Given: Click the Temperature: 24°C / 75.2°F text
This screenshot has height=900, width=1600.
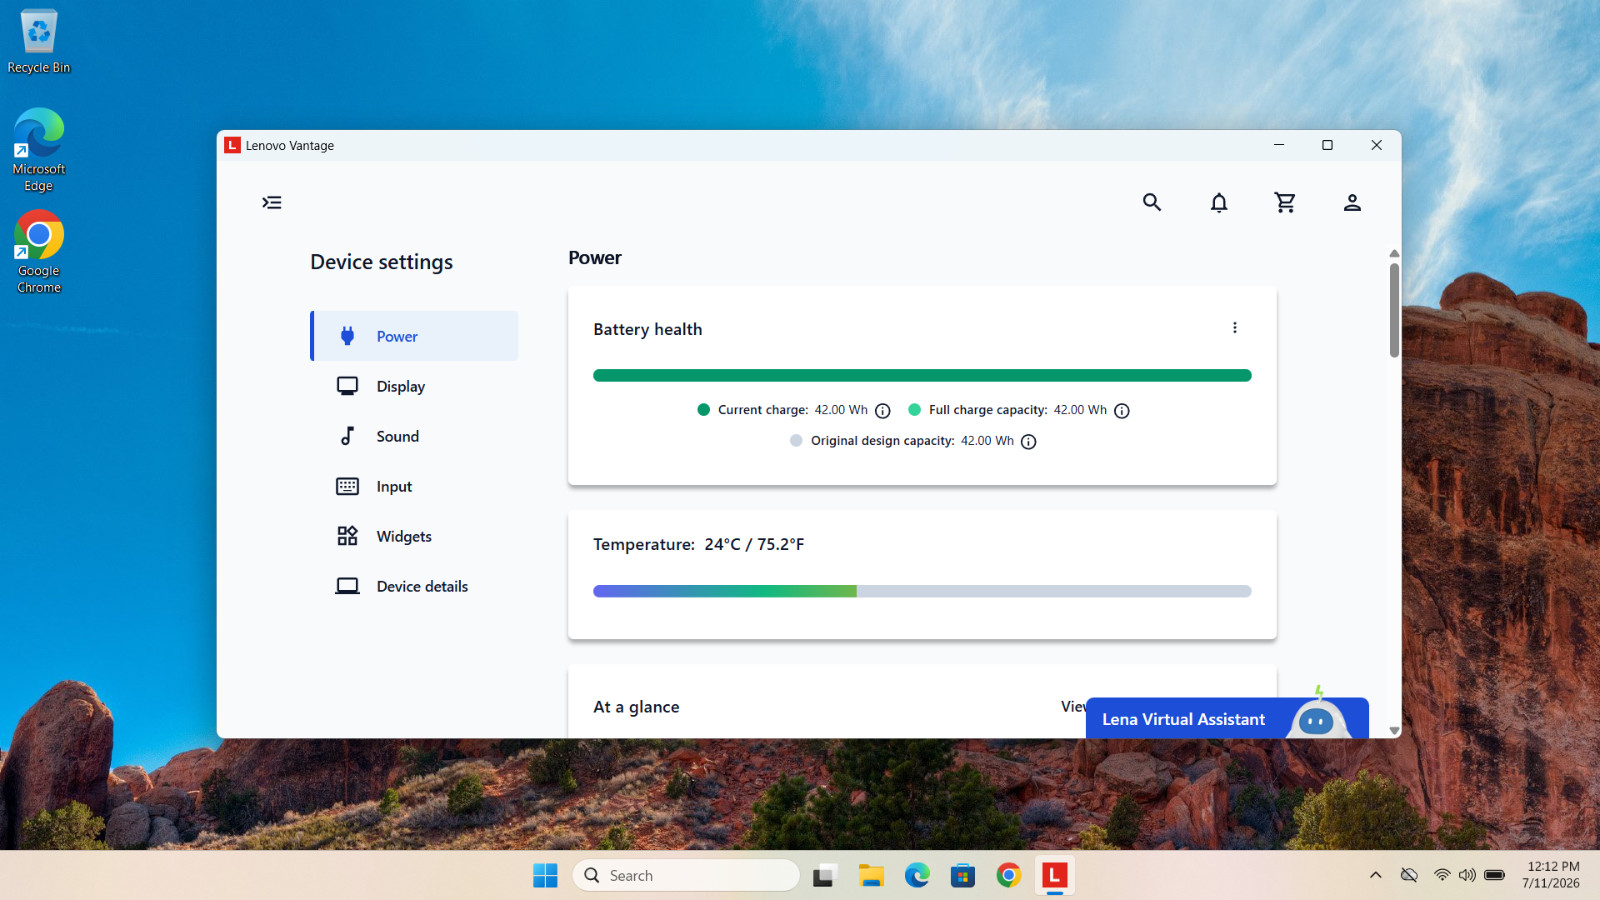Looking at the screenshot, I should pos(699,544).
